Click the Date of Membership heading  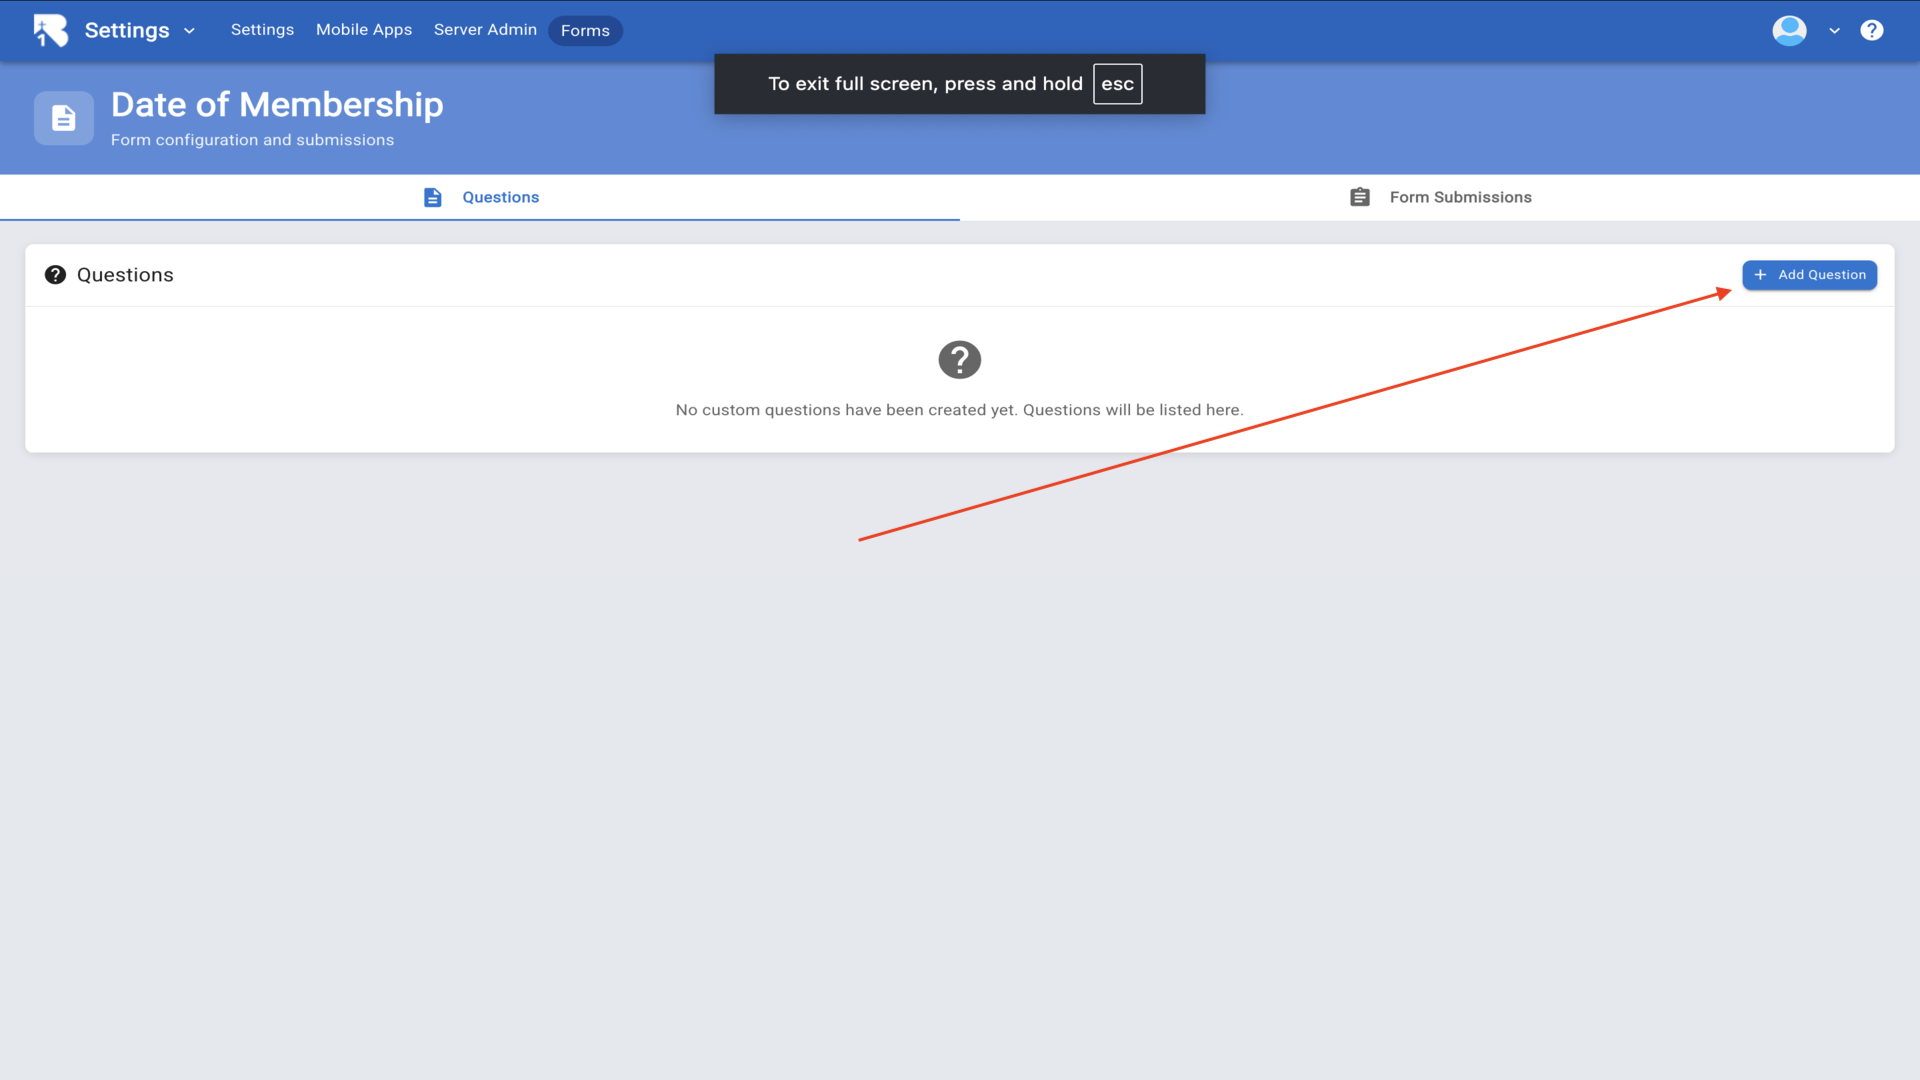coord(277,104)
